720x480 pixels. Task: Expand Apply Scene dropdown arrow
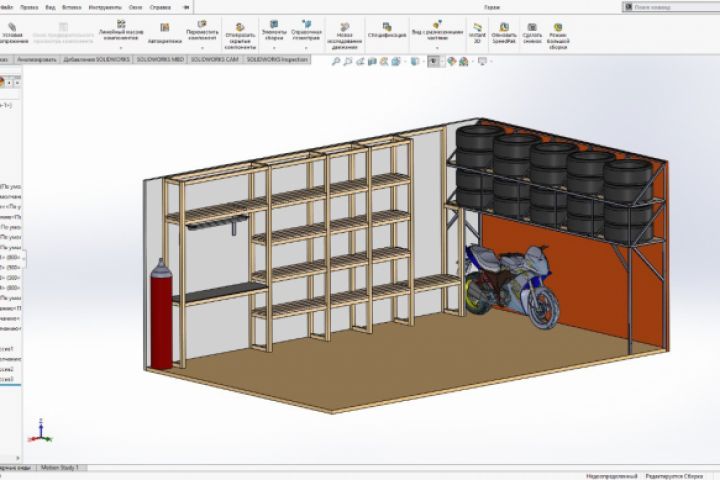point(472,62)
